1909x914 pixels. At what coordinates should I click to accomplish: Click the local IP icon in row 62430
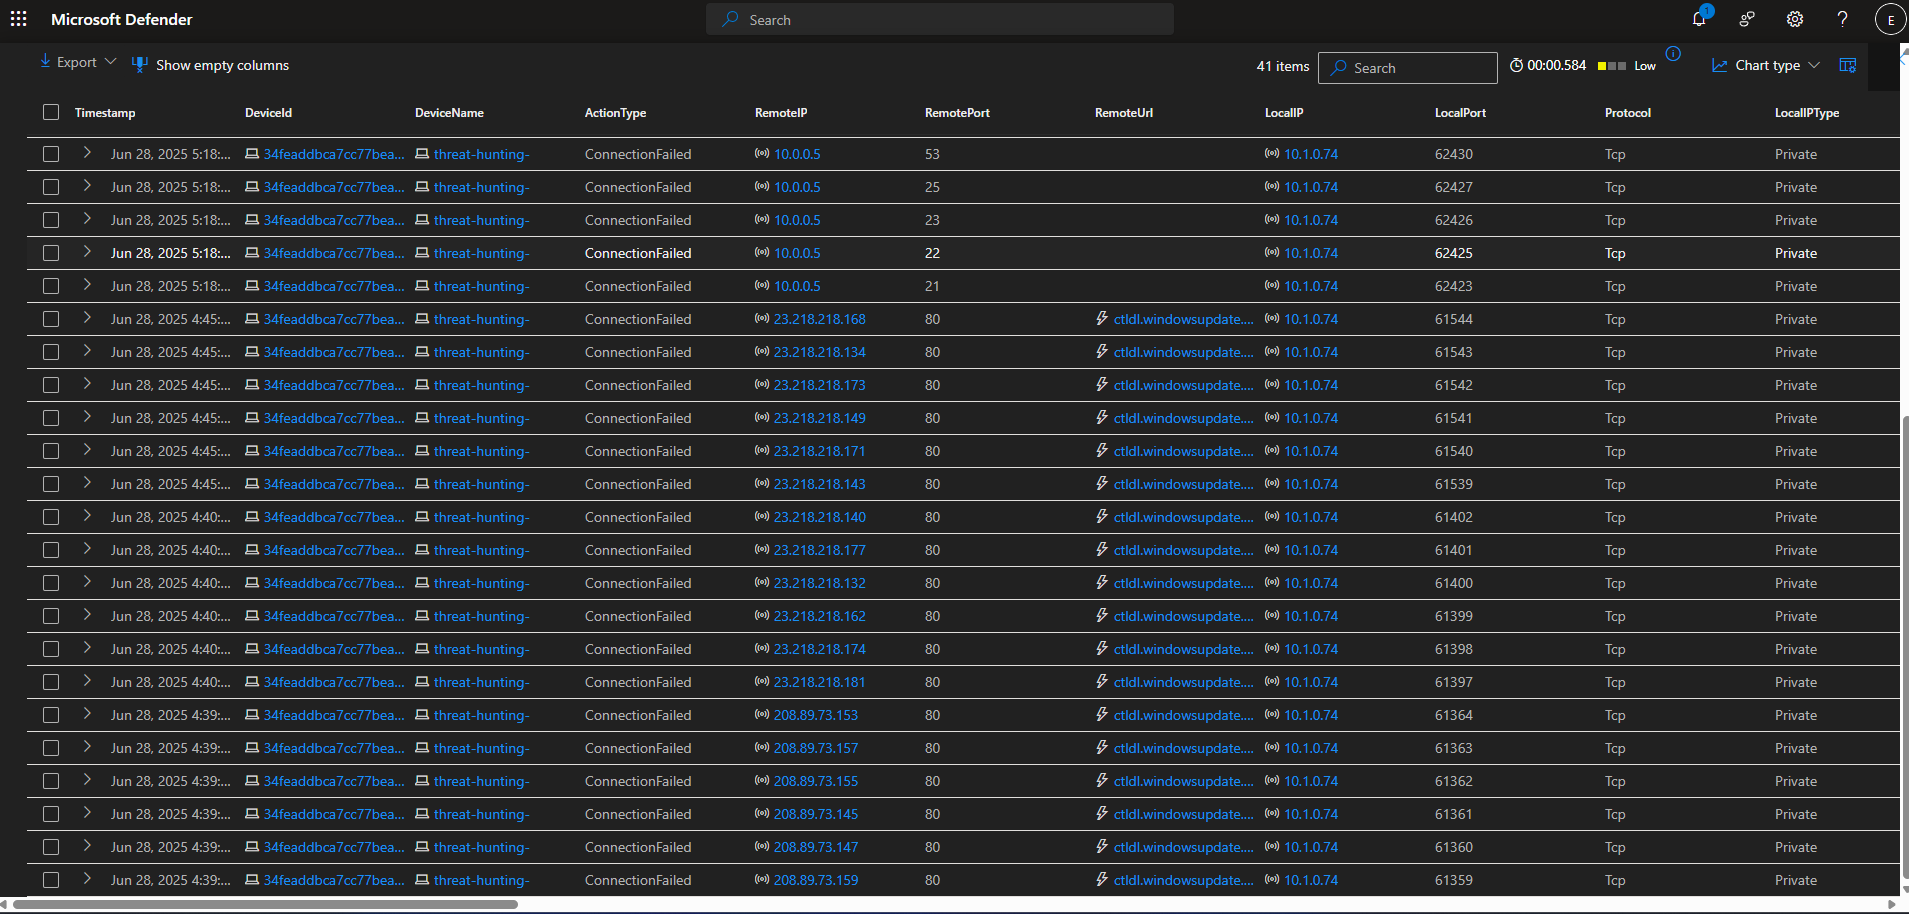tap(1272, 154)
